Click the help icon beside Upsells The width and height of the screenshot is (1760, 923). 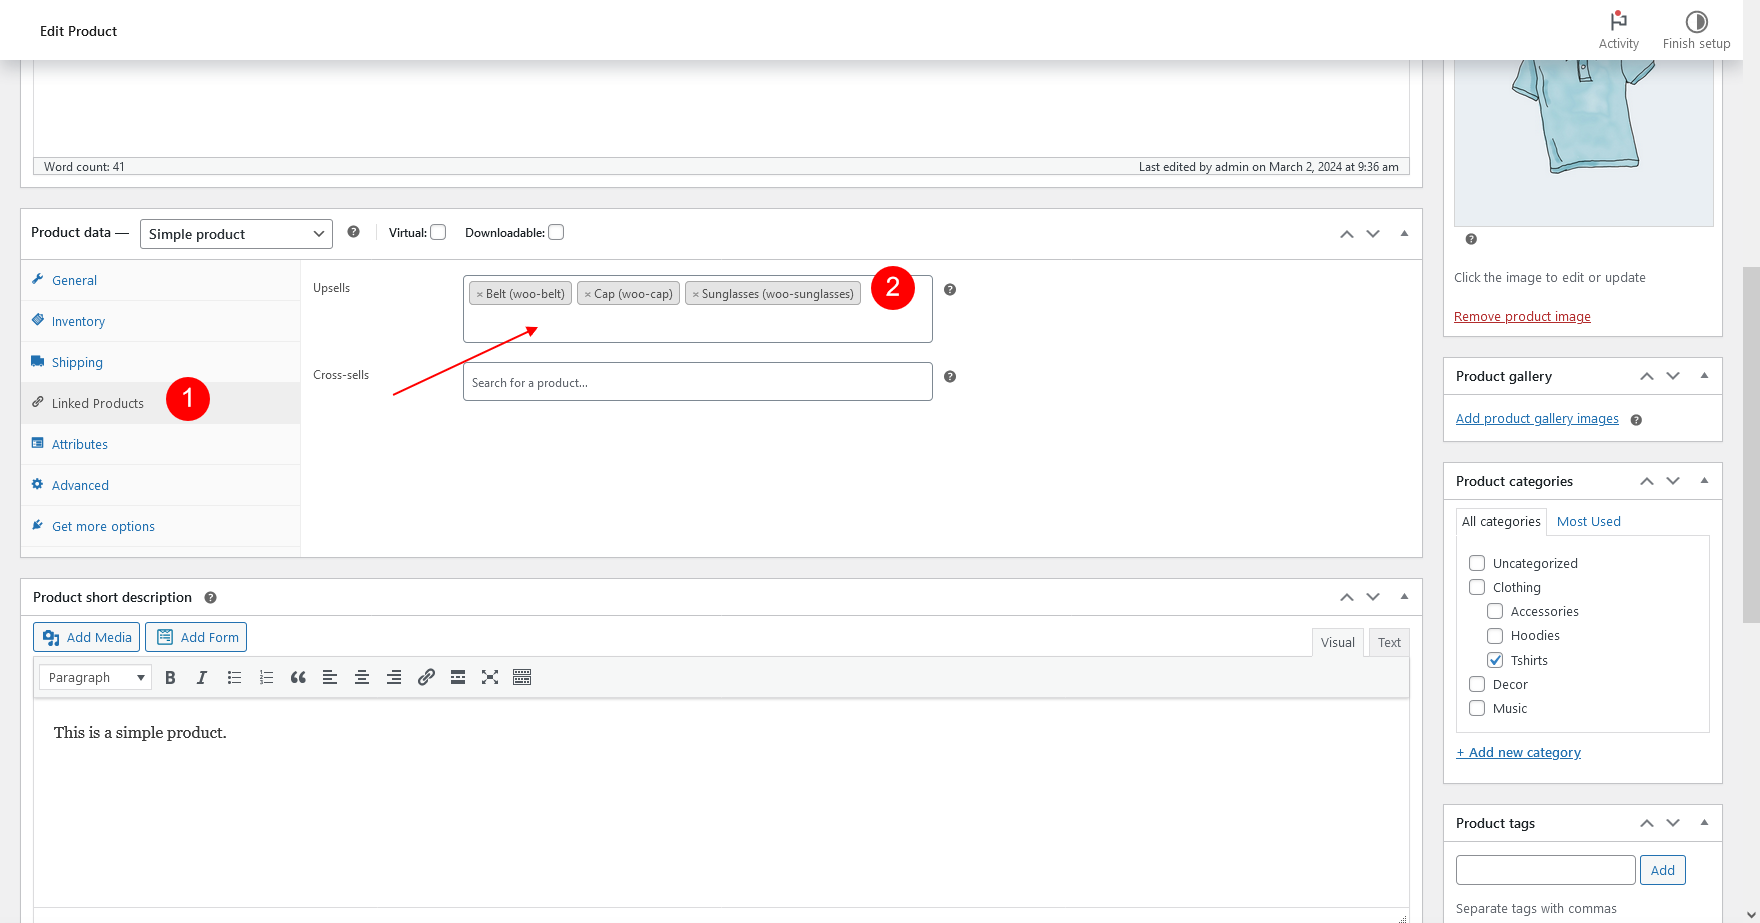tap(950, 290)
